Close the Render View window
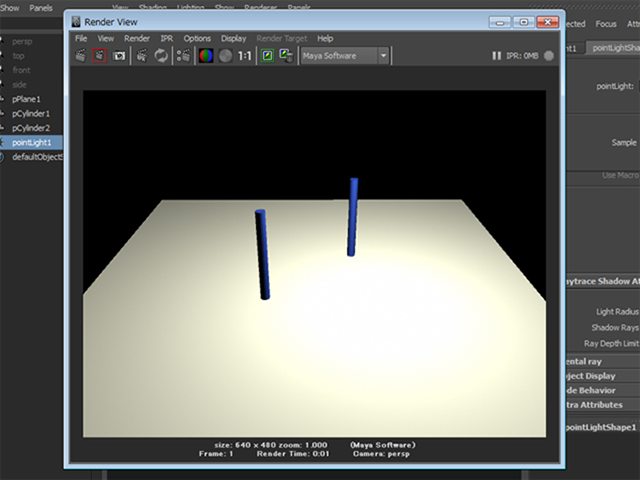This screenshot has width=640, height=480. 547,22
